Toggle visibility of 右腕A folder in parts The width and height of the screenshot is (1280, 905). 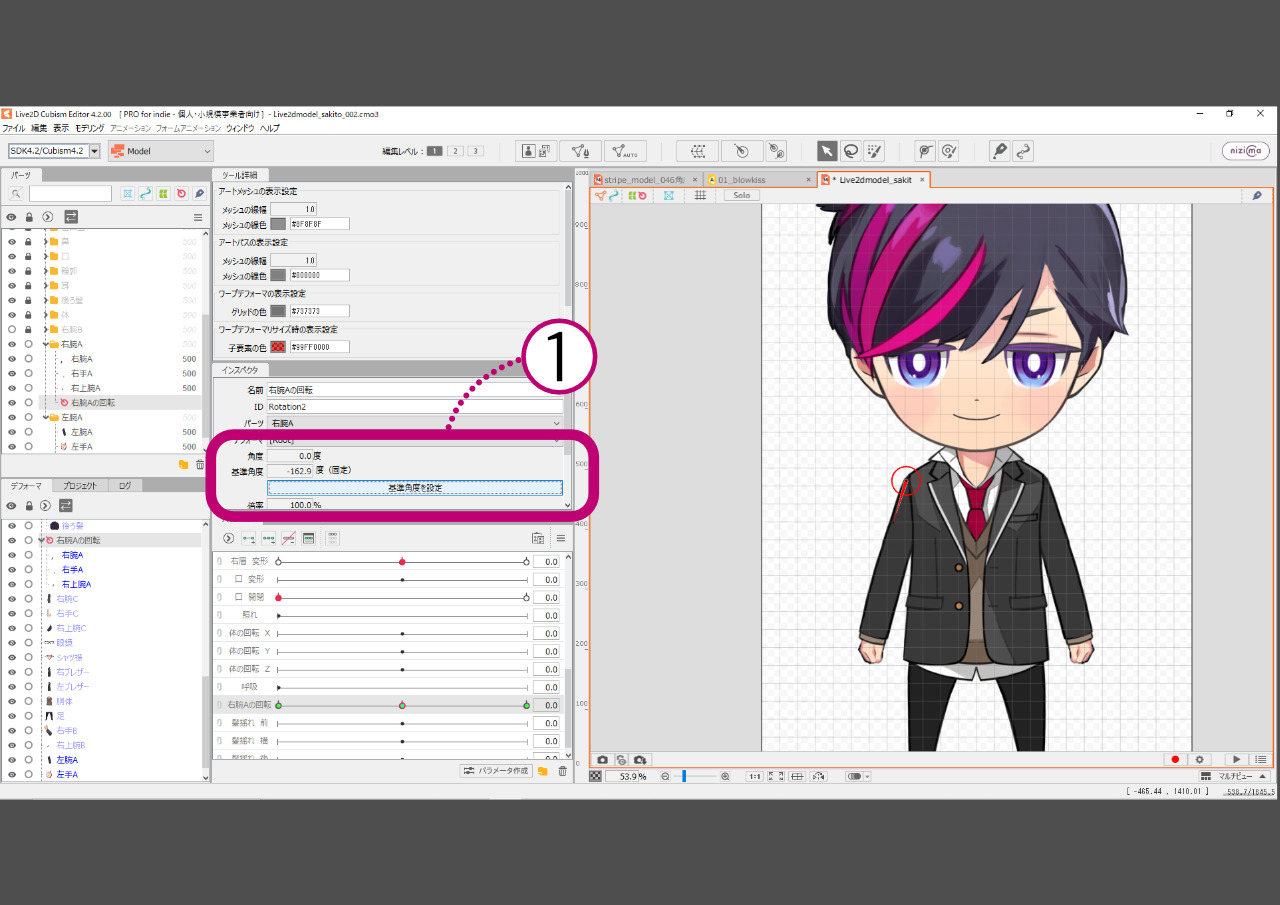pyautogui.click(x=11, y=343)
